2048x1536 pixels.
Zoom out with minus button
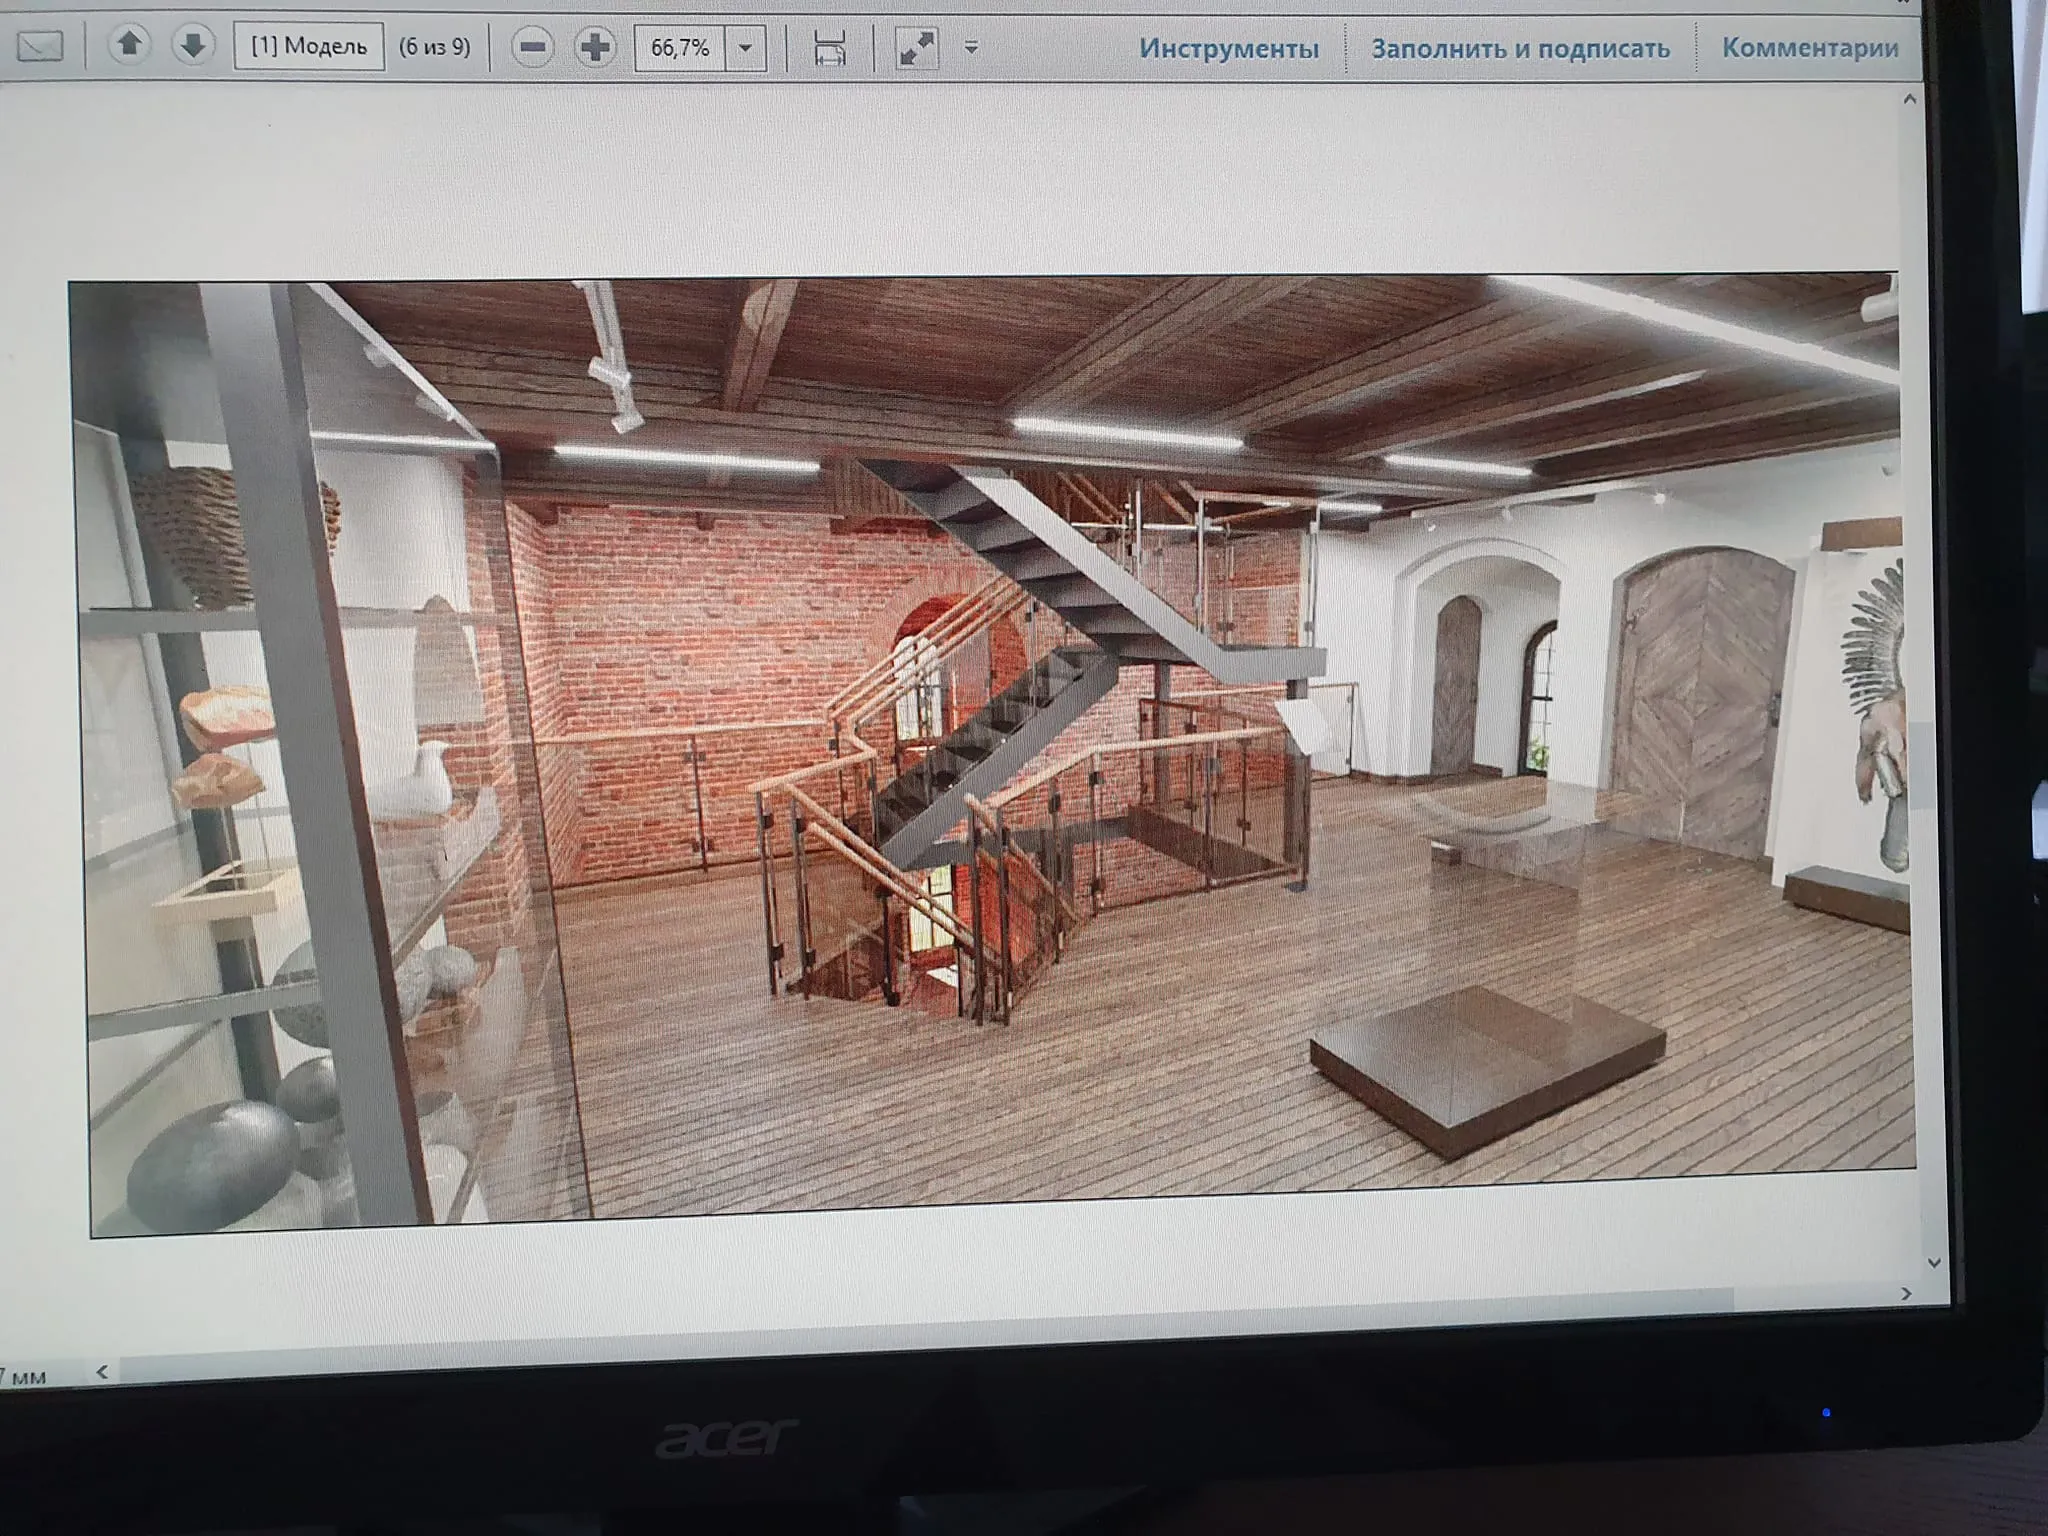pyautogui.click(x=533, y=47)
